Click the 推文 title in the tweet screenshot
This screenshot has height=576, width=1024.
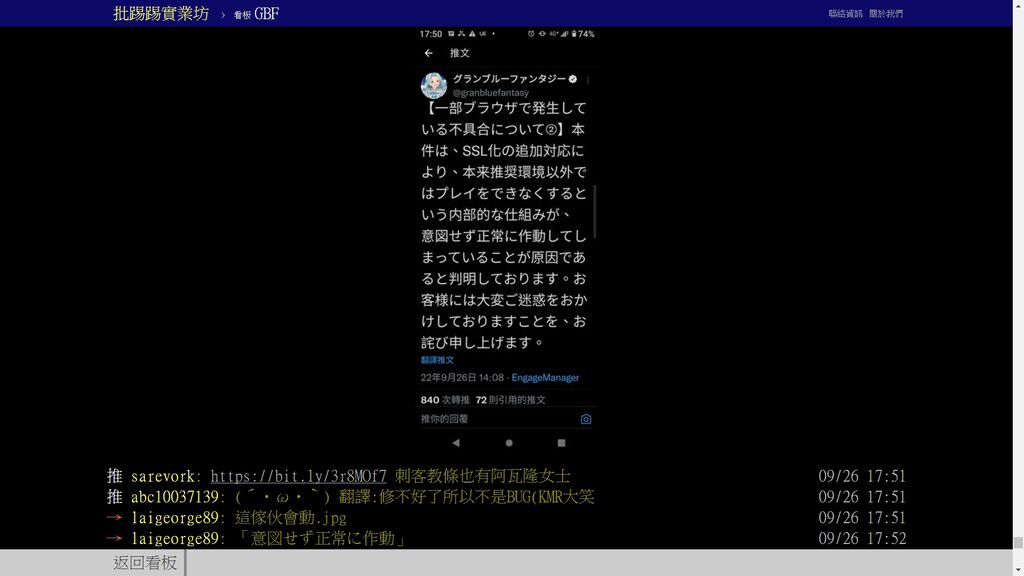[460, 53]
